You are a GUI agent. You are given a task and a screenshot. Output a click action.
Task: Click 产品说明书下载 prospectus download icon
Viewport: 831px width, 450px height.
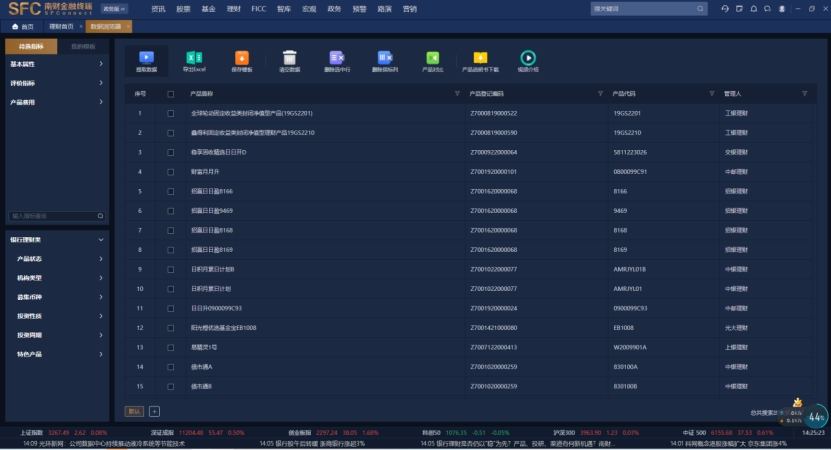pyautogui.click(x=480, y=58)
